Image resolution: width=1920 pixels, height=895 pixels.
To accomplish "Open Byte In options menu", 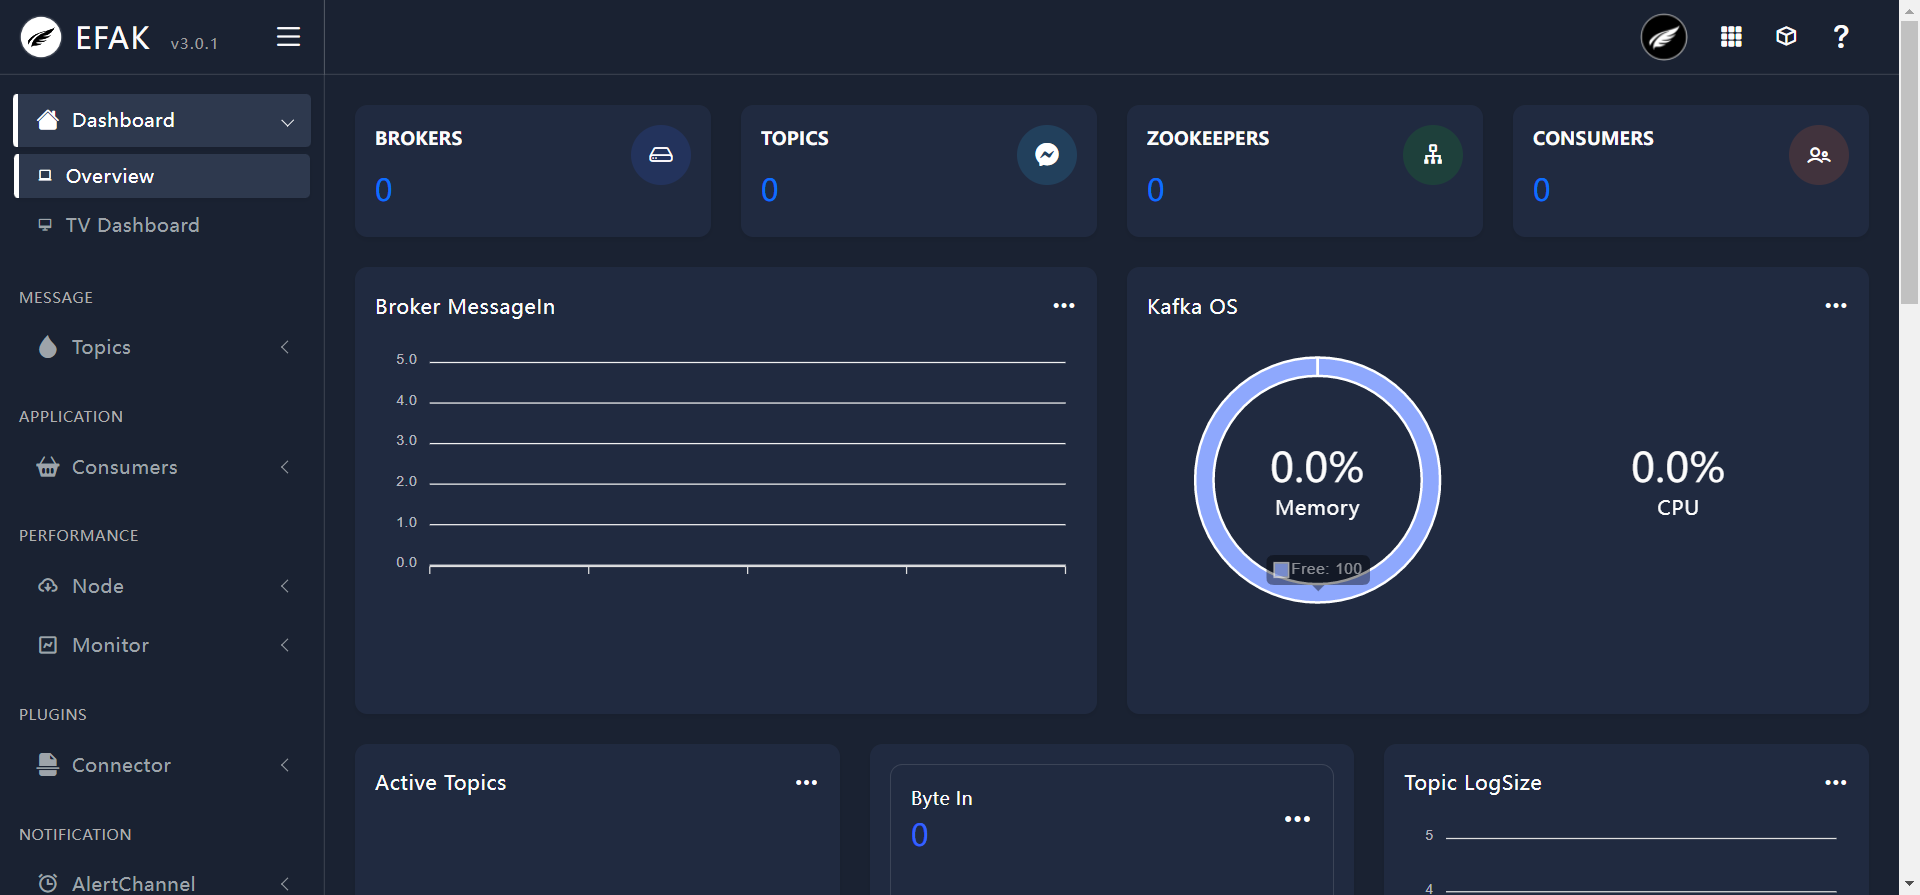I will click(x=1297, y=819).
